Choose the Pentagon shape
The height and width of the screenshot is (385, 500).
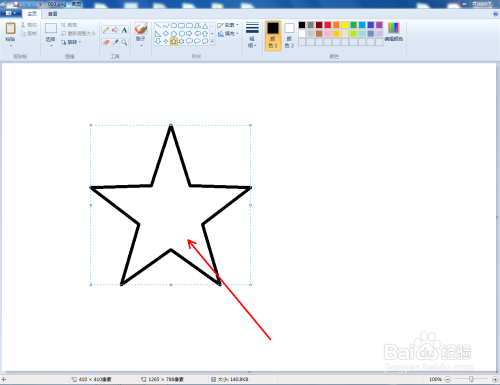(x=174, y=34)
